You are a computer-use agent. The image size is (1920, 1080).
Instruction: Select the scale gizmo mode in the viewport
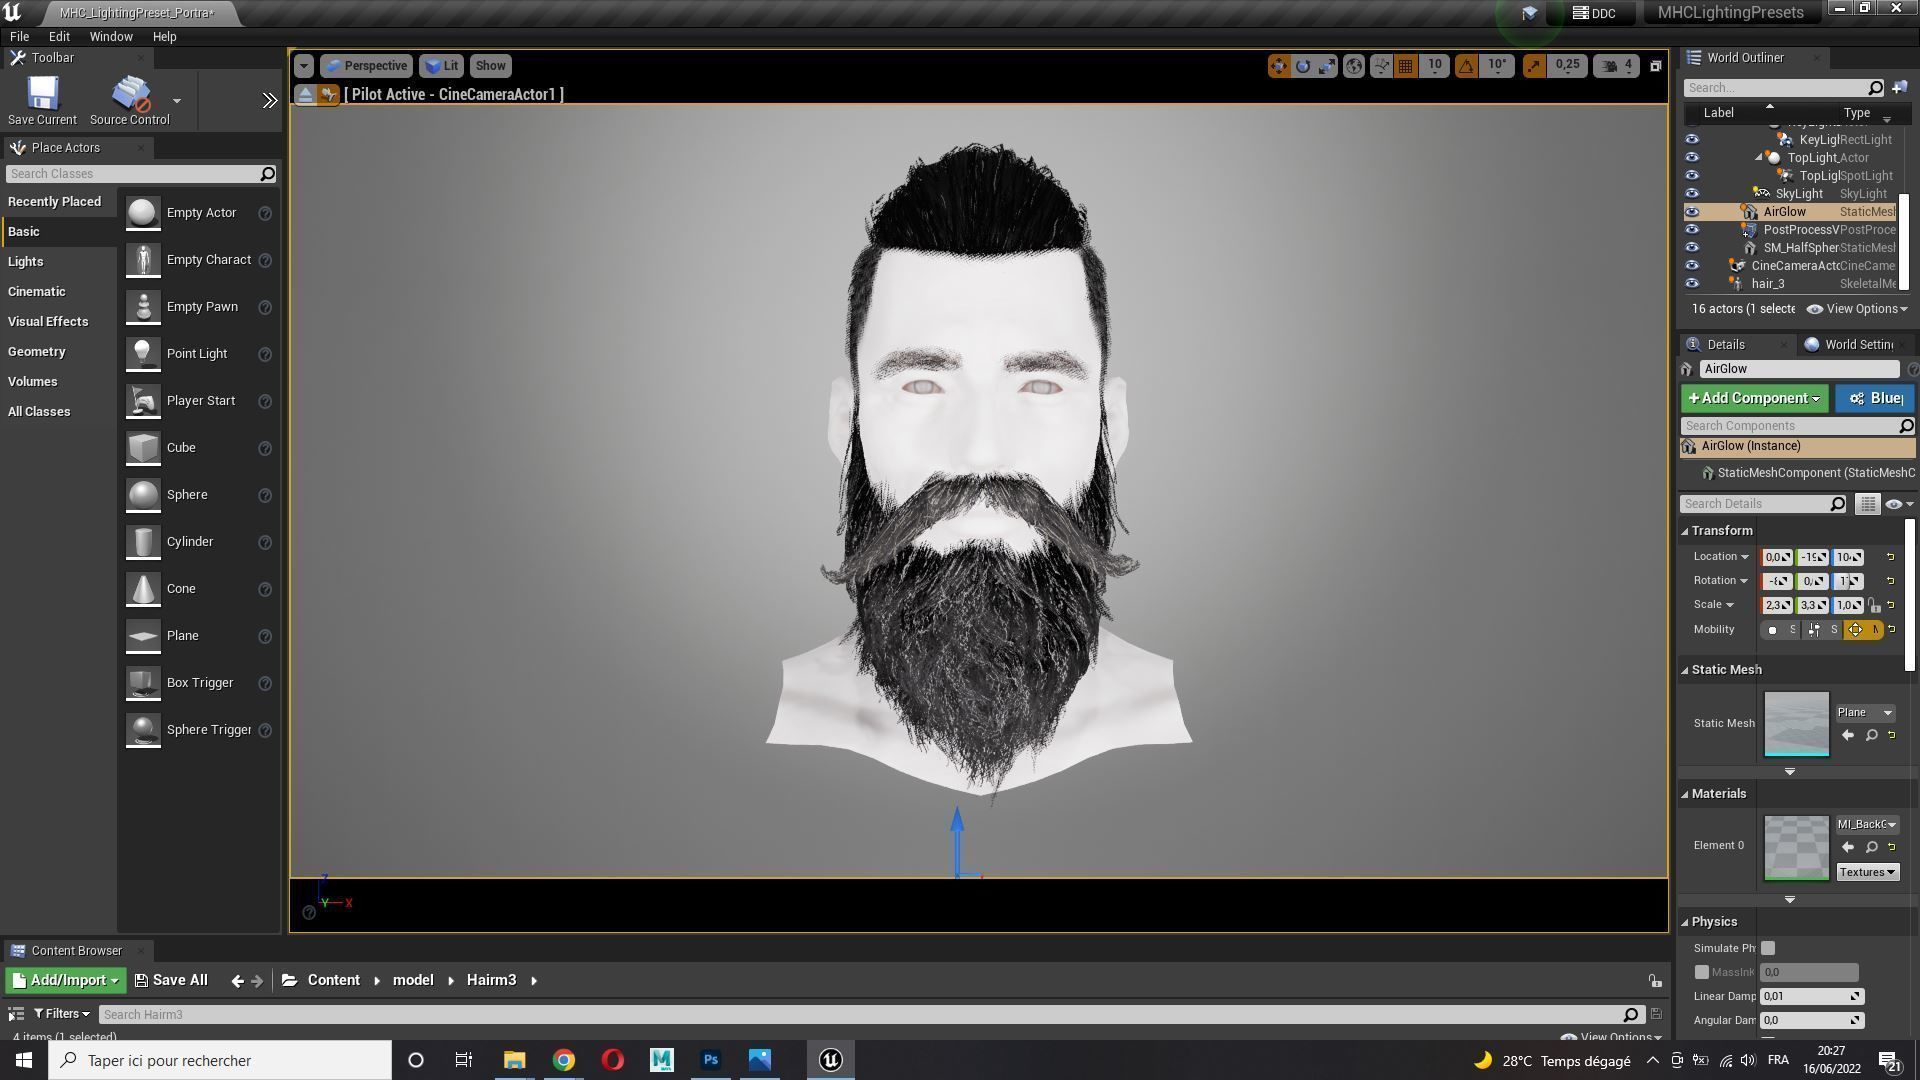pos(1327,66)
